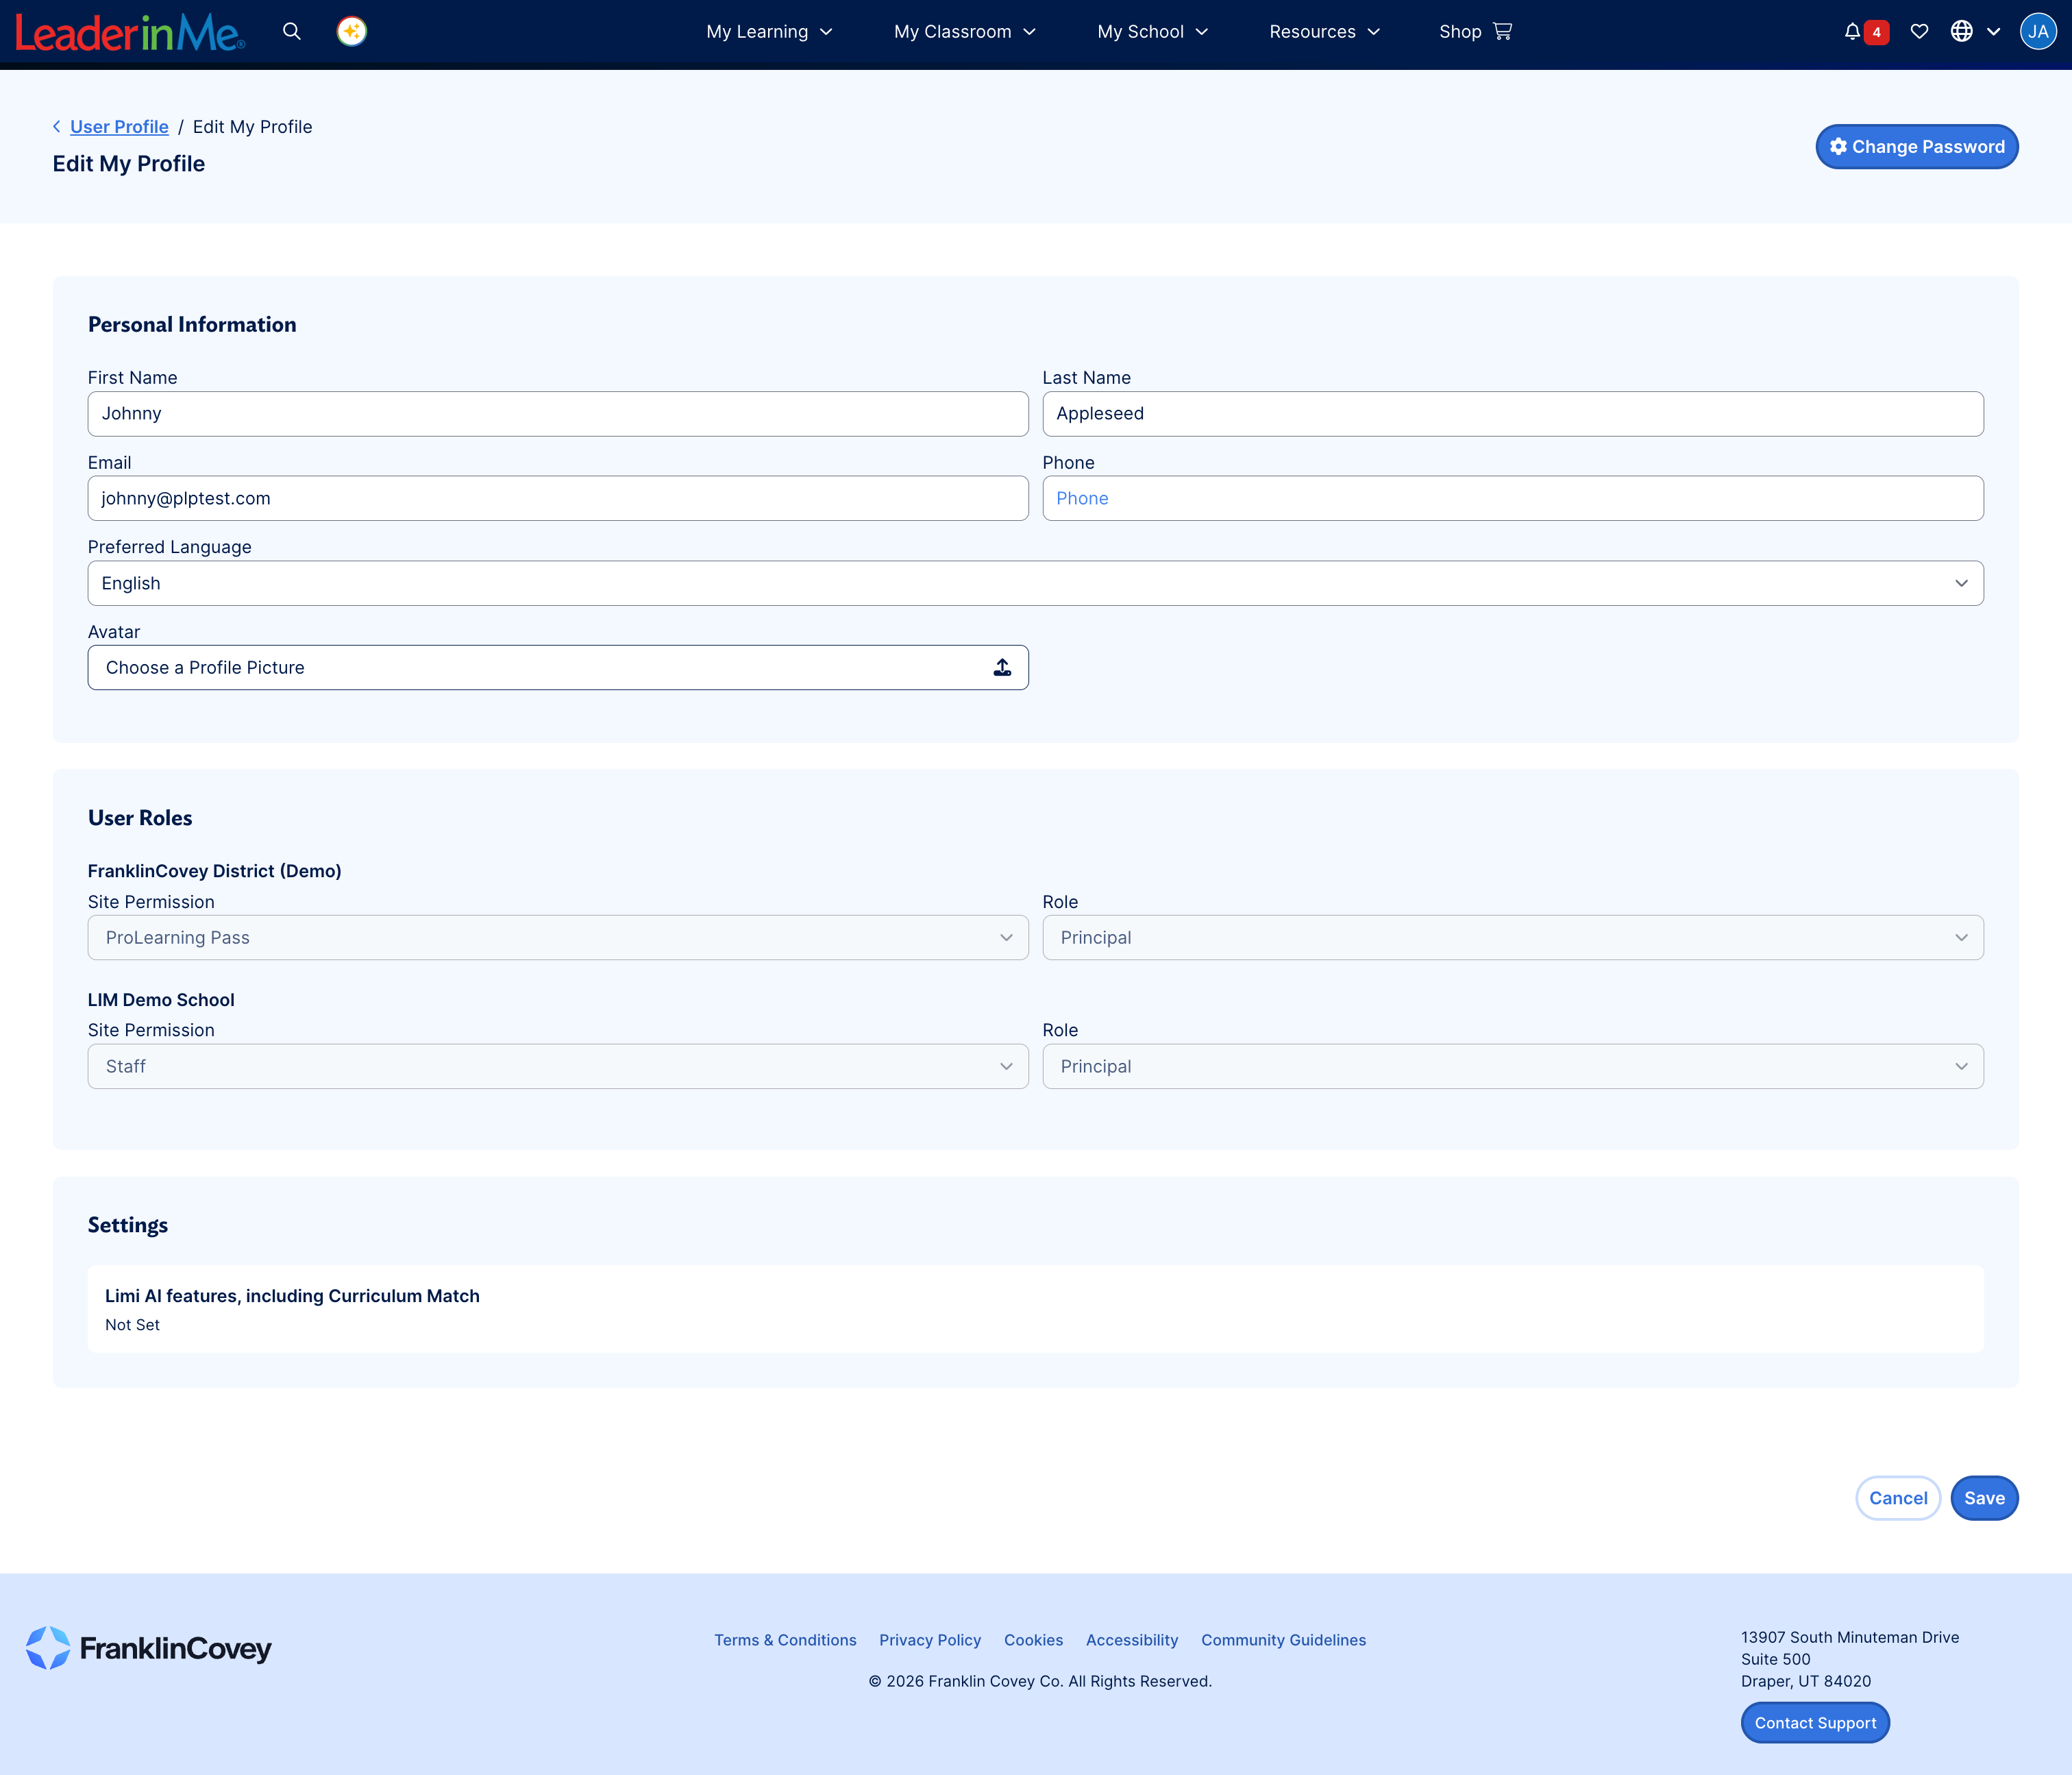Click the FranklinCovey footer logo
The height and width of the screenshot is (1775, 2072).
click(149, 1648)
